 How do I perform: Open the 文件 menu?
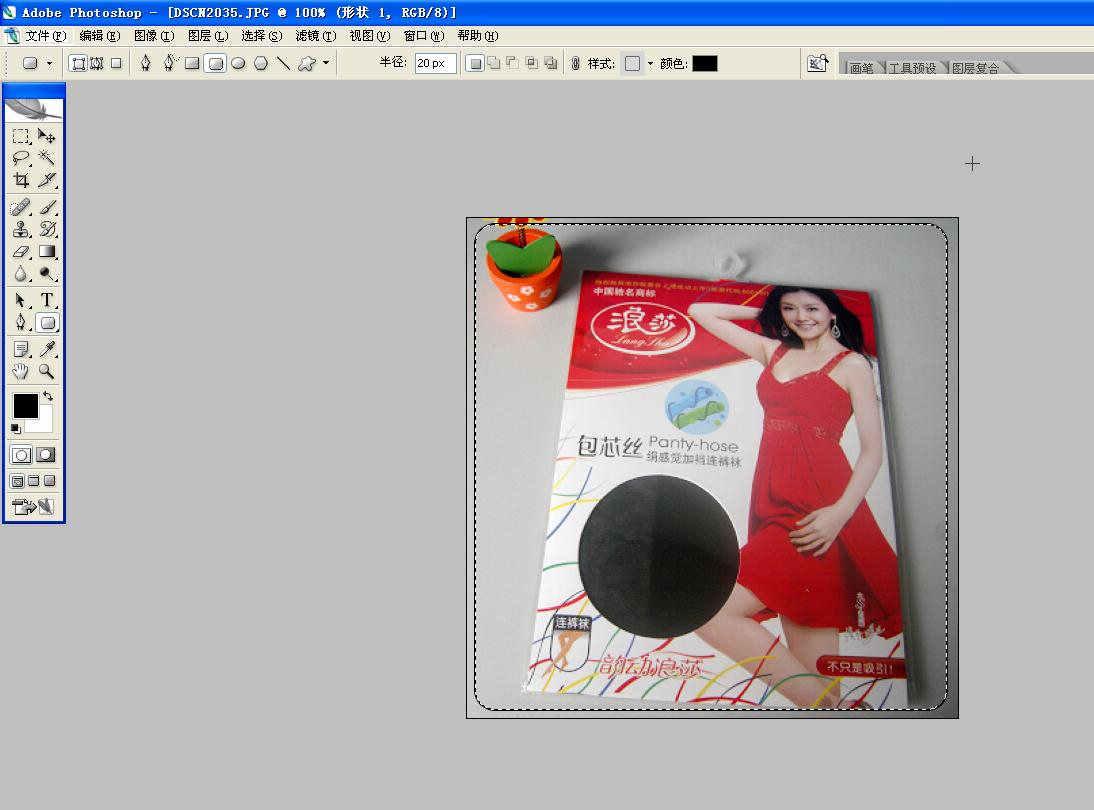45,36
